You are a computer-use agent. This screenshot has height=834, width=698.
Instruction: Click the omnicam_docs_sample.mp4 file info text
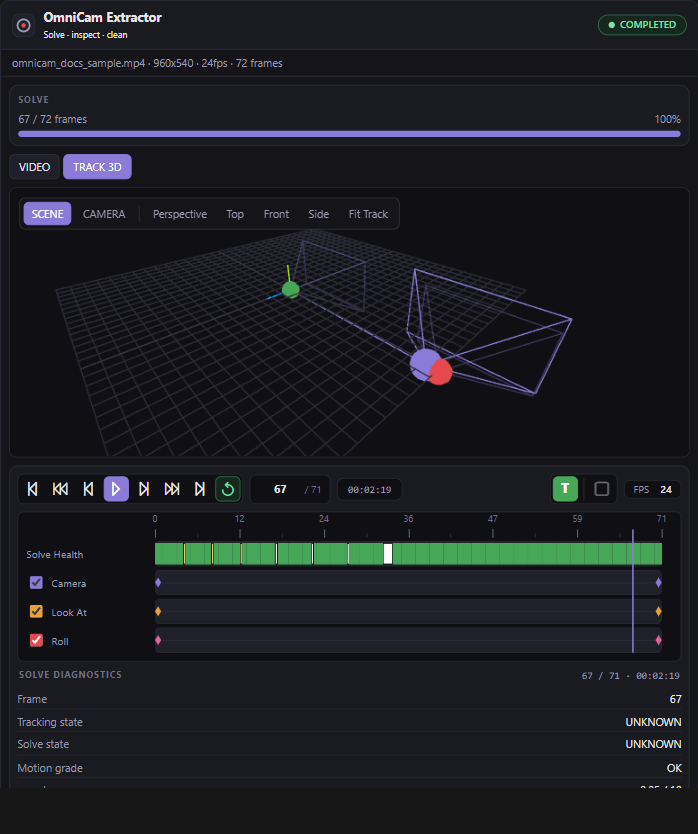coord(147,63)
